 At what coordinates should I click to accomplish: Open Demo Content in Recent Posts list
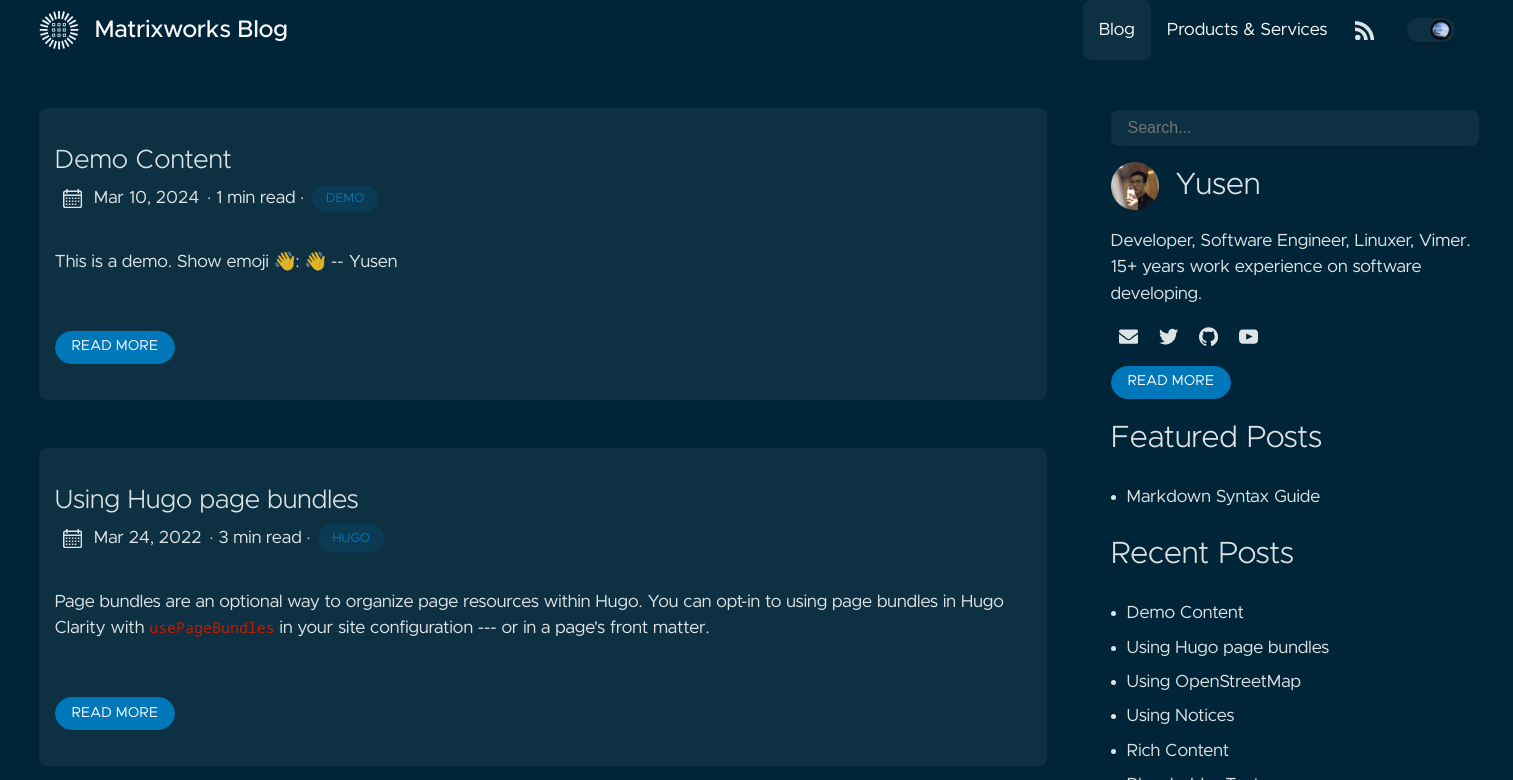coord(1185,613)
